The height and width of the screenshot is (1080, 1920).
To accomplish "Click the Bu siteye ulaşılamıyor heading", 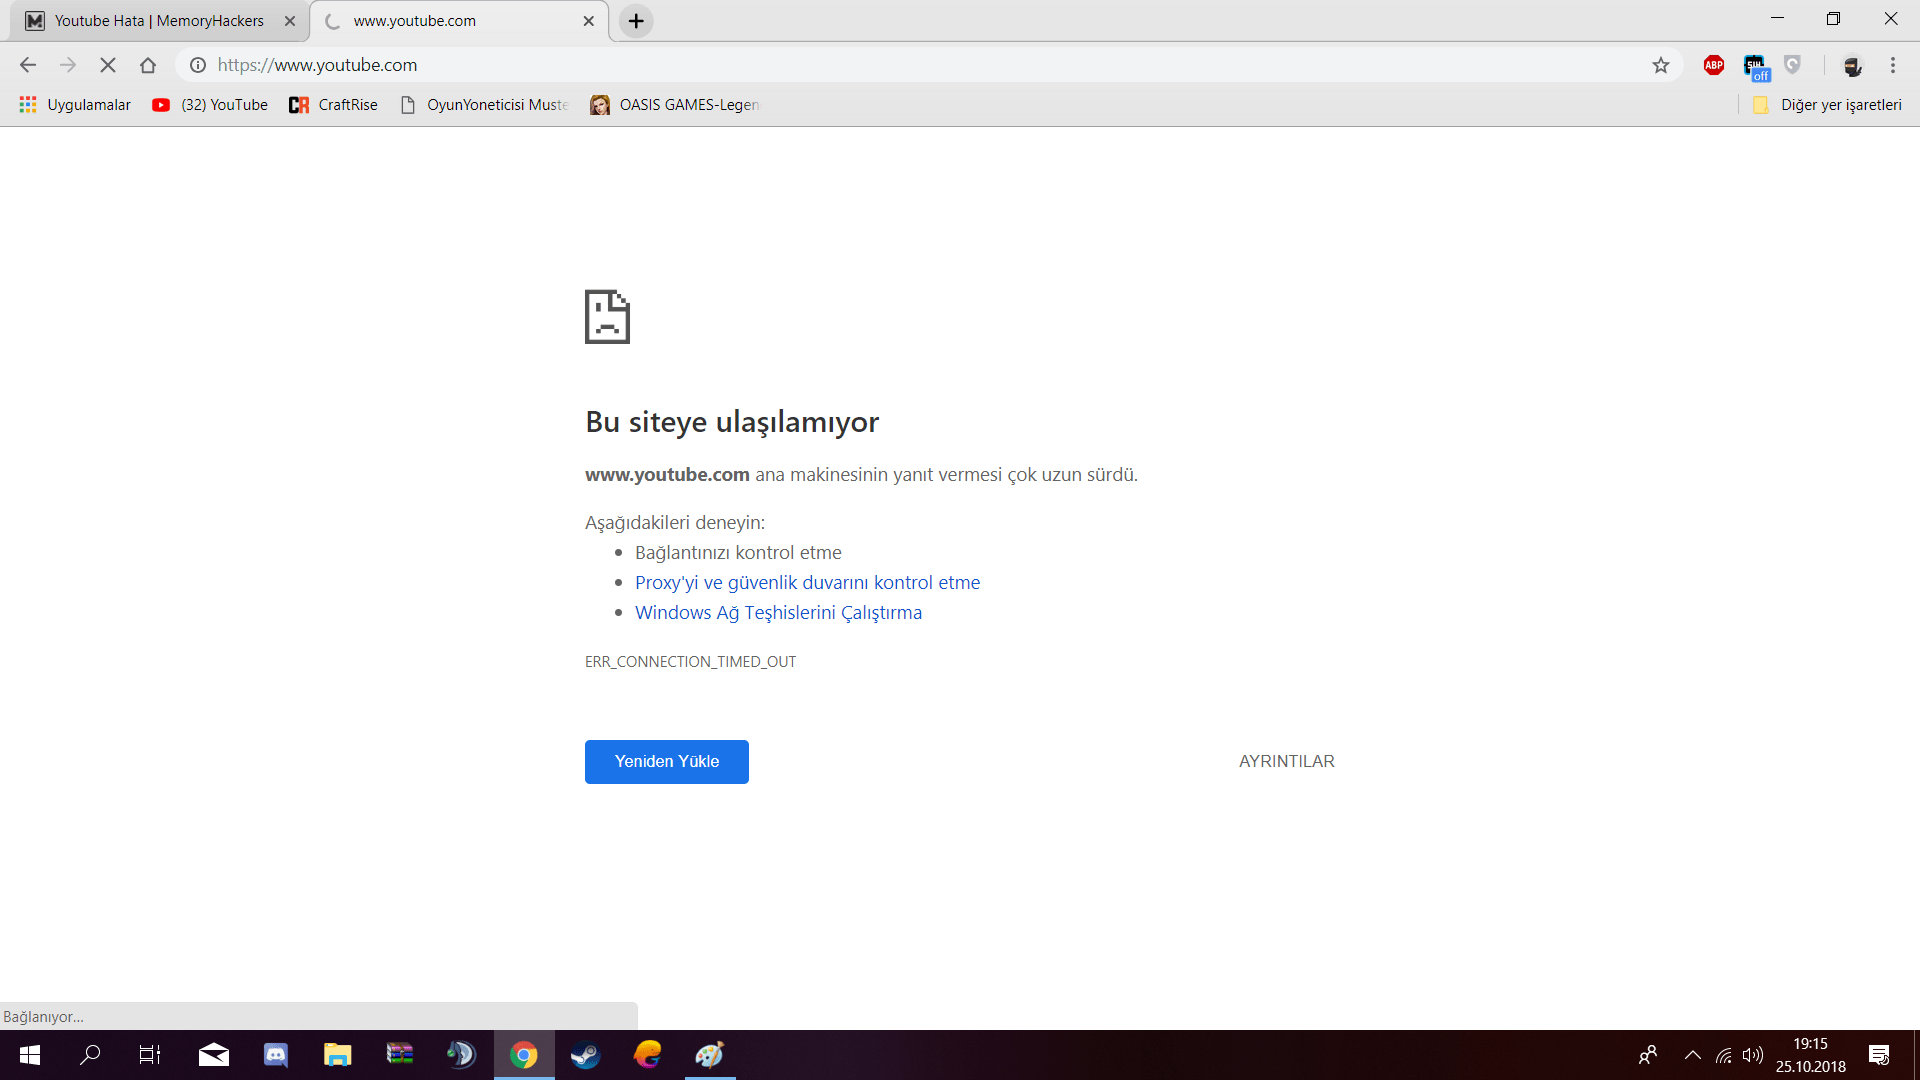I will (732, 422).
